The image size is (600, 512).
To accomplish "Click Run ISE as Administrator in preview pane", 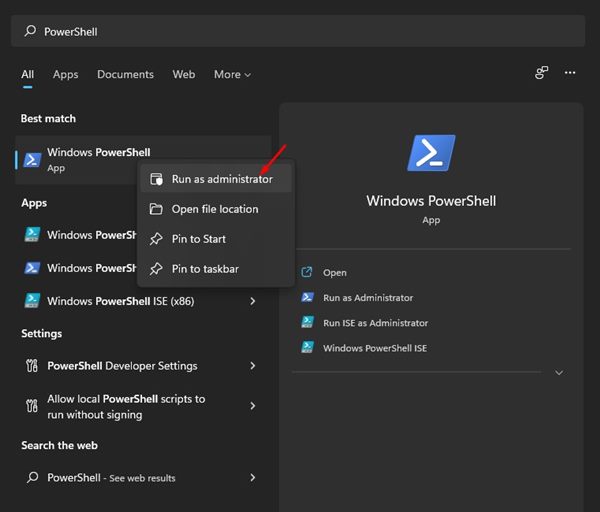I will [375, 323].
